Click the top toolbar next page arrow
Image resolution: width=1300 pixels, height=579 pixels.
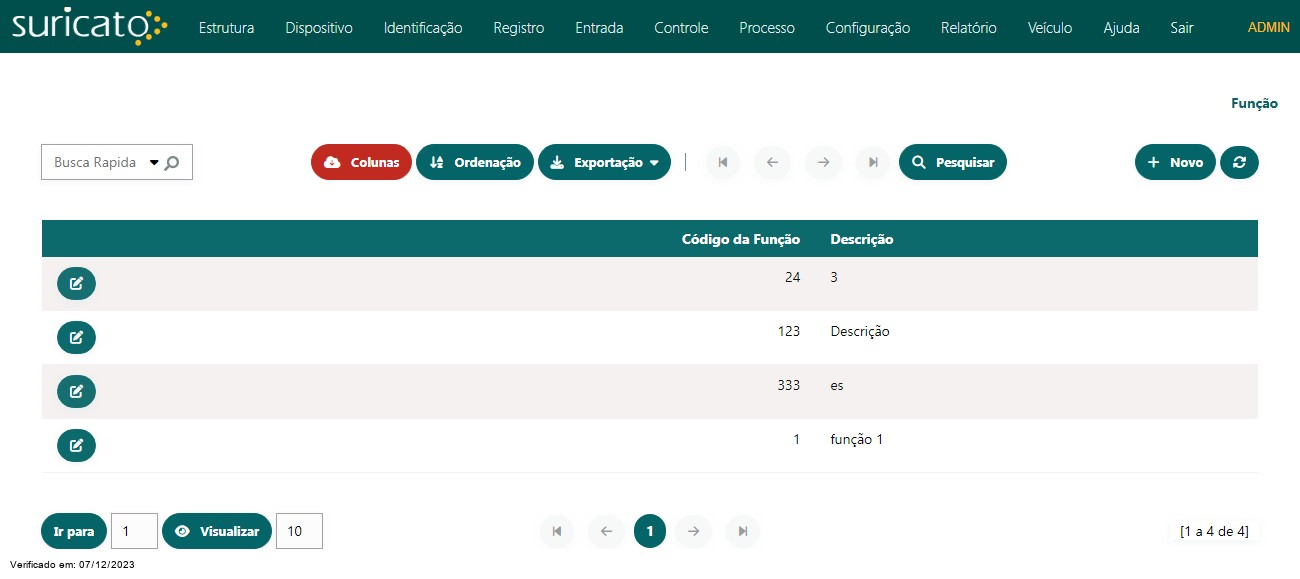coord(823,162)
